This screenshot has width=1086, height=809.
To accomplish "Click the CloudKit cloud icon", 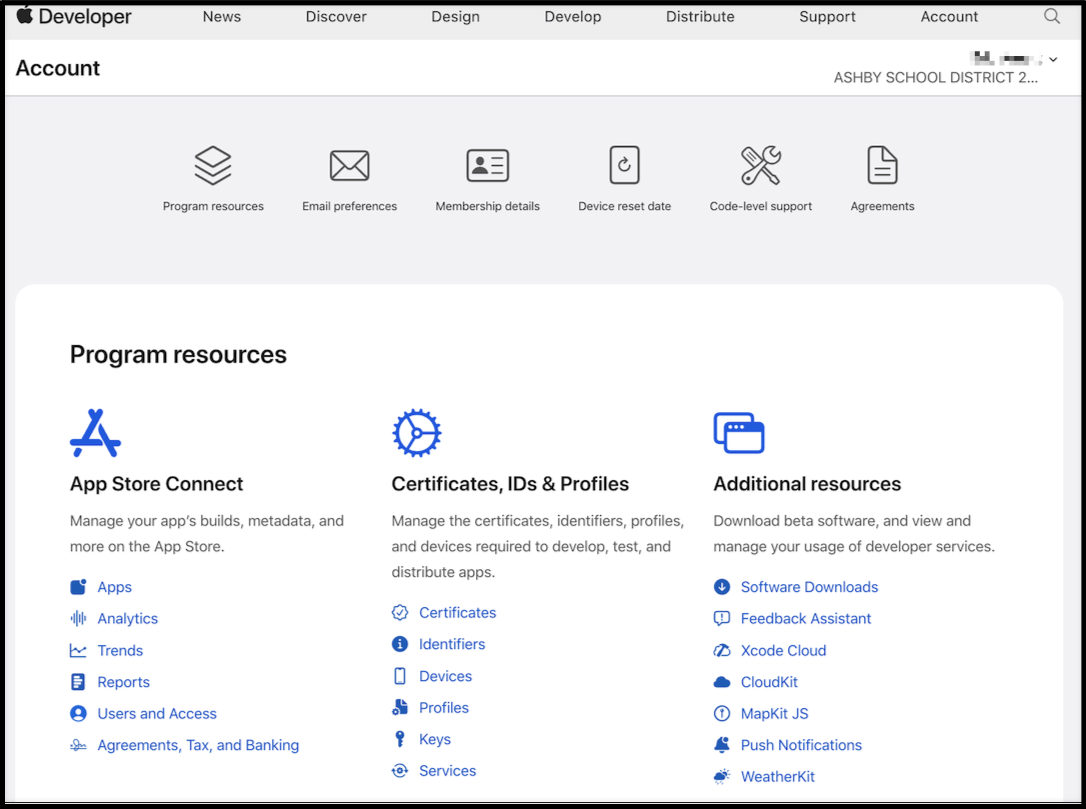I will (x=722, y=682).
